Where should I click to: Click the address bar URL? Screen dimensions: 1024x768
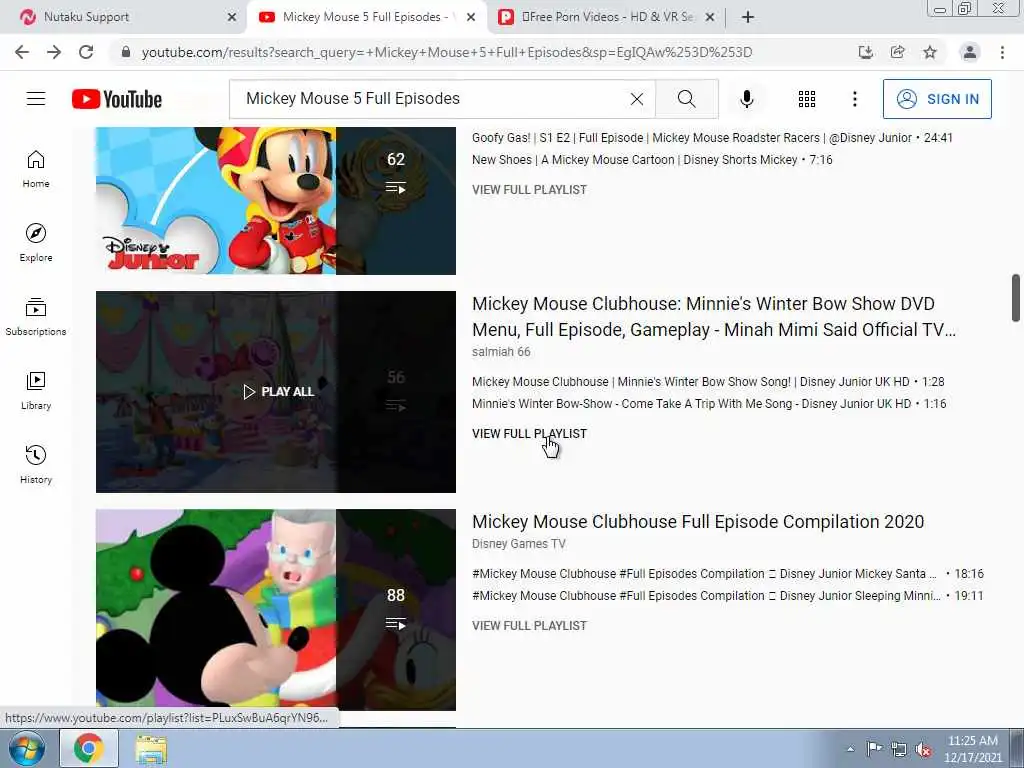(x=447, y=52)
